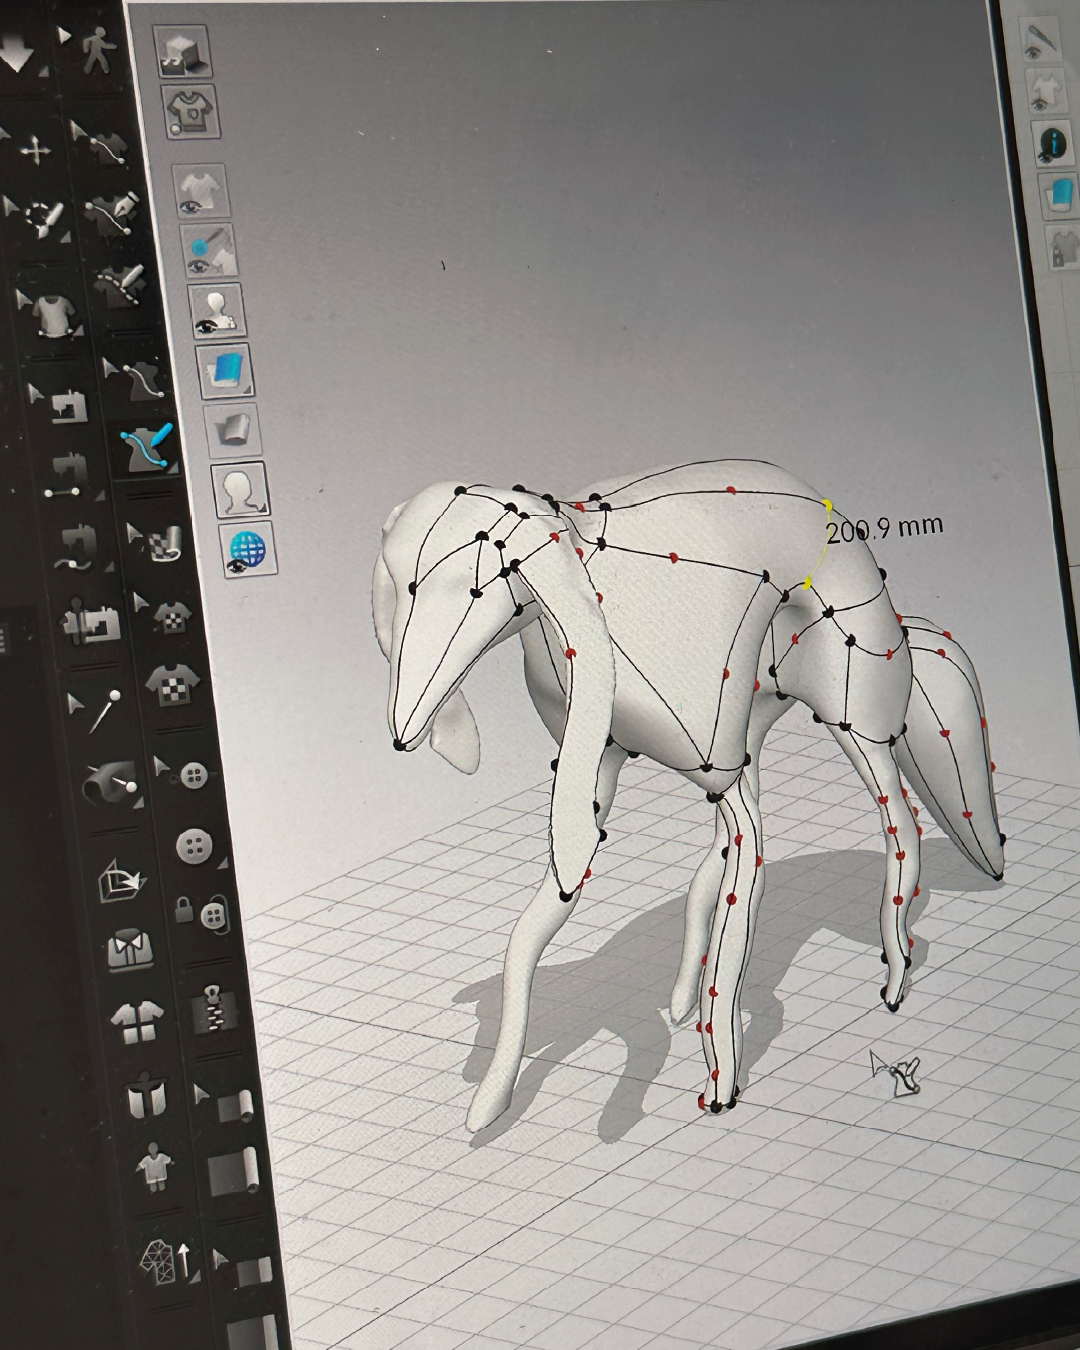
Task: Activate the dashed line pen tool
Action: (121, 284)
